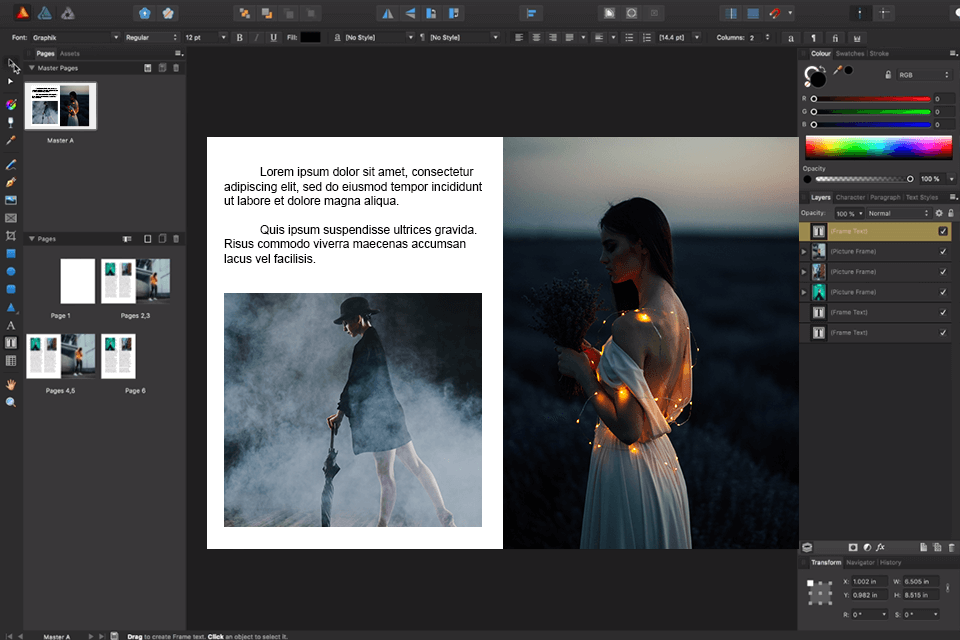The height and width of the screenshot is (640, 960).
Task: Select the Zoom magnifier tool
Action: click(x=11, y=402)
